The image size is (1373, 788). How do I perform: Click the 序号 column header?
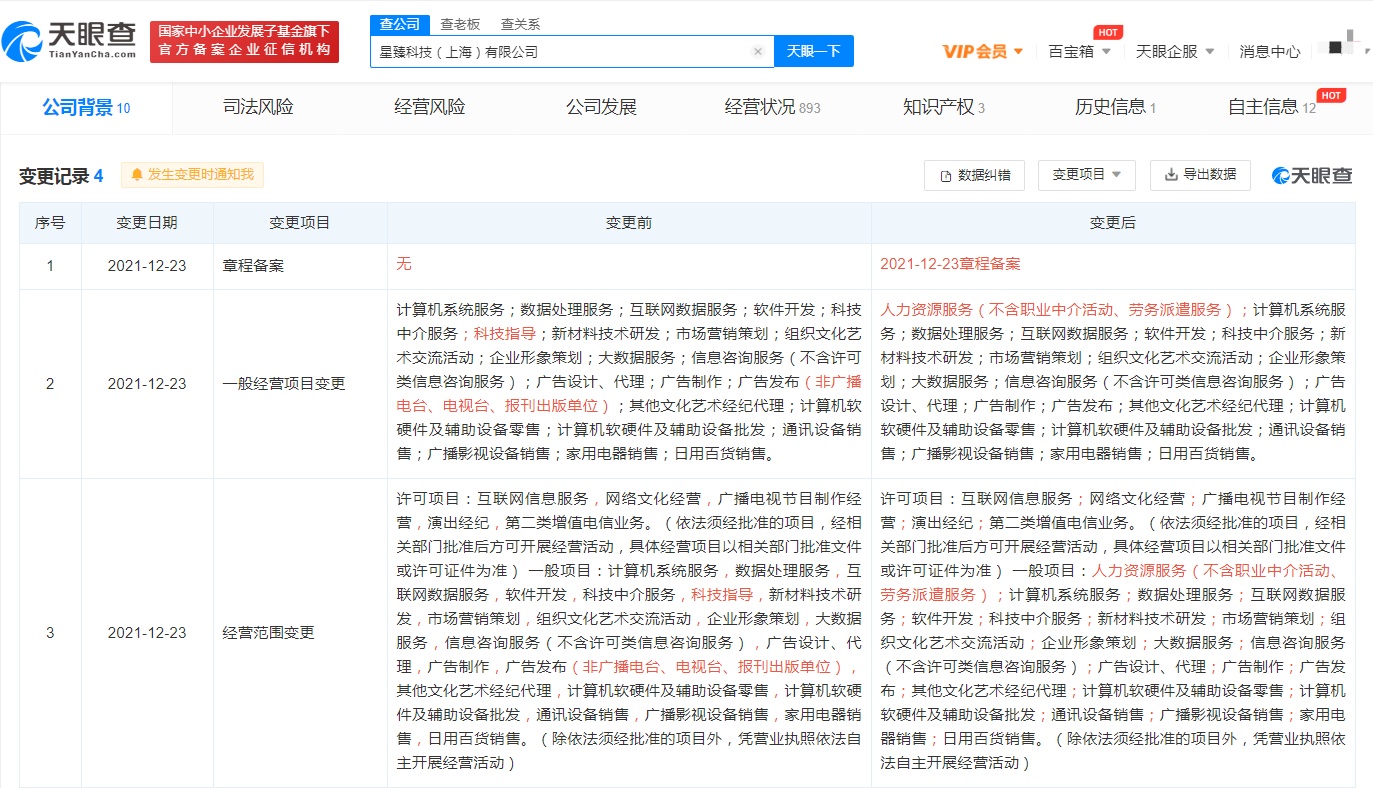click(50, 223)
